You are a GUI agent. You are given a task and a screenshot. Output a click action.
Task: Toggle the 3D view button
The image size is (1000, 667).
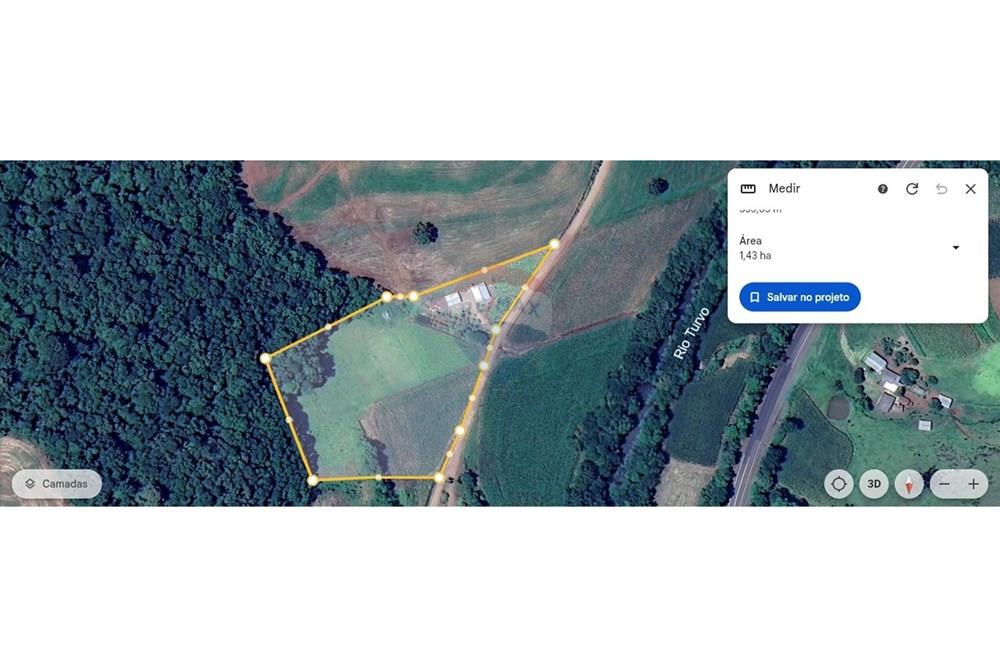[874, 484]
